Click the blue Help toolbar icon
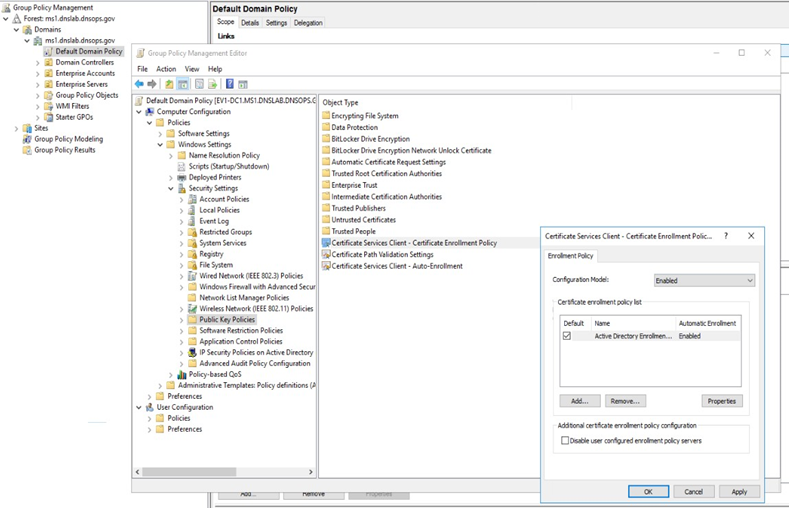The image size is (789, 508). [x=230, y=85]
